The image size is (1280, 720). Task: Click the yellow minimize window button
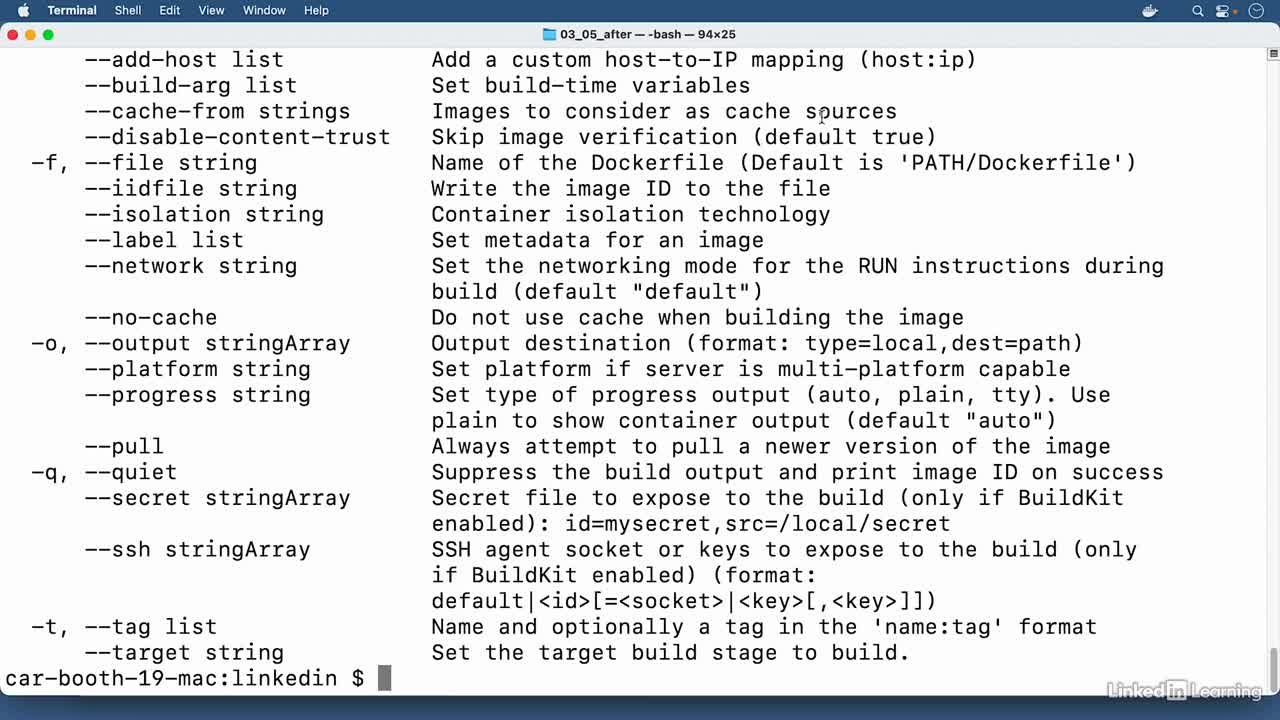(30, 34)
